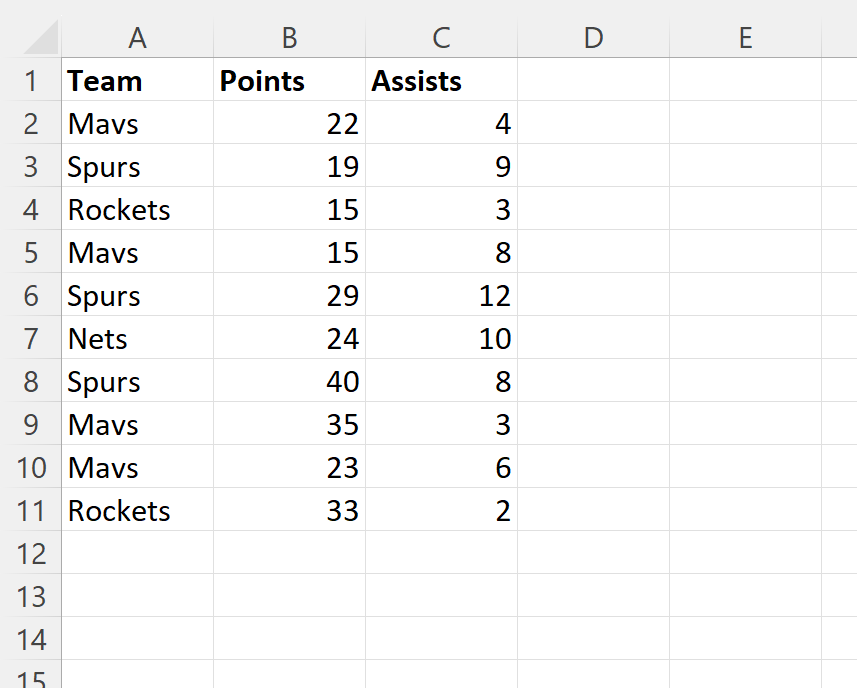Viewport: 857px width, 688px height.
Task: Click the Points header cell
Action: [x=290, y=80]
